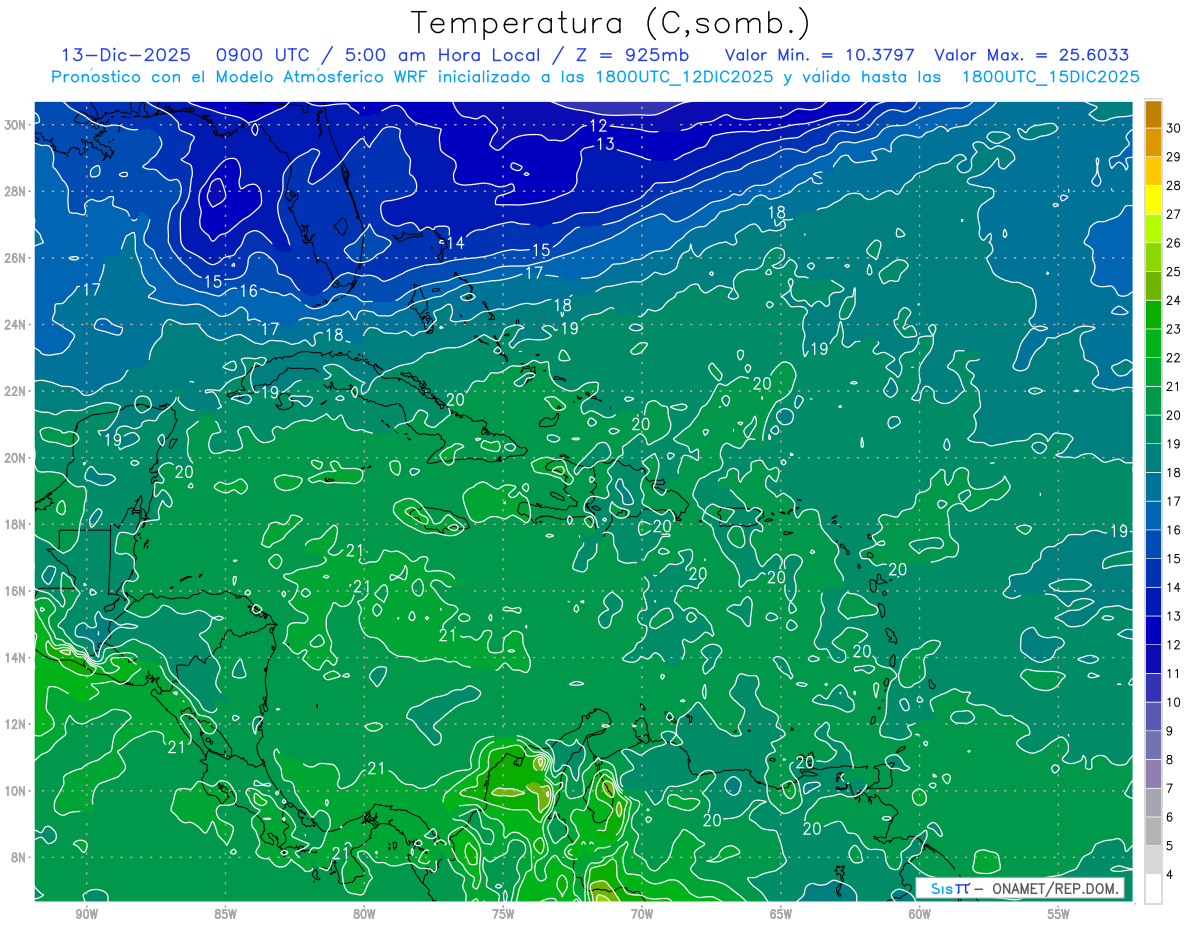1200x927 pixels.
Task: Click the "20N" latitude axis label
Action: click(17, 457)
